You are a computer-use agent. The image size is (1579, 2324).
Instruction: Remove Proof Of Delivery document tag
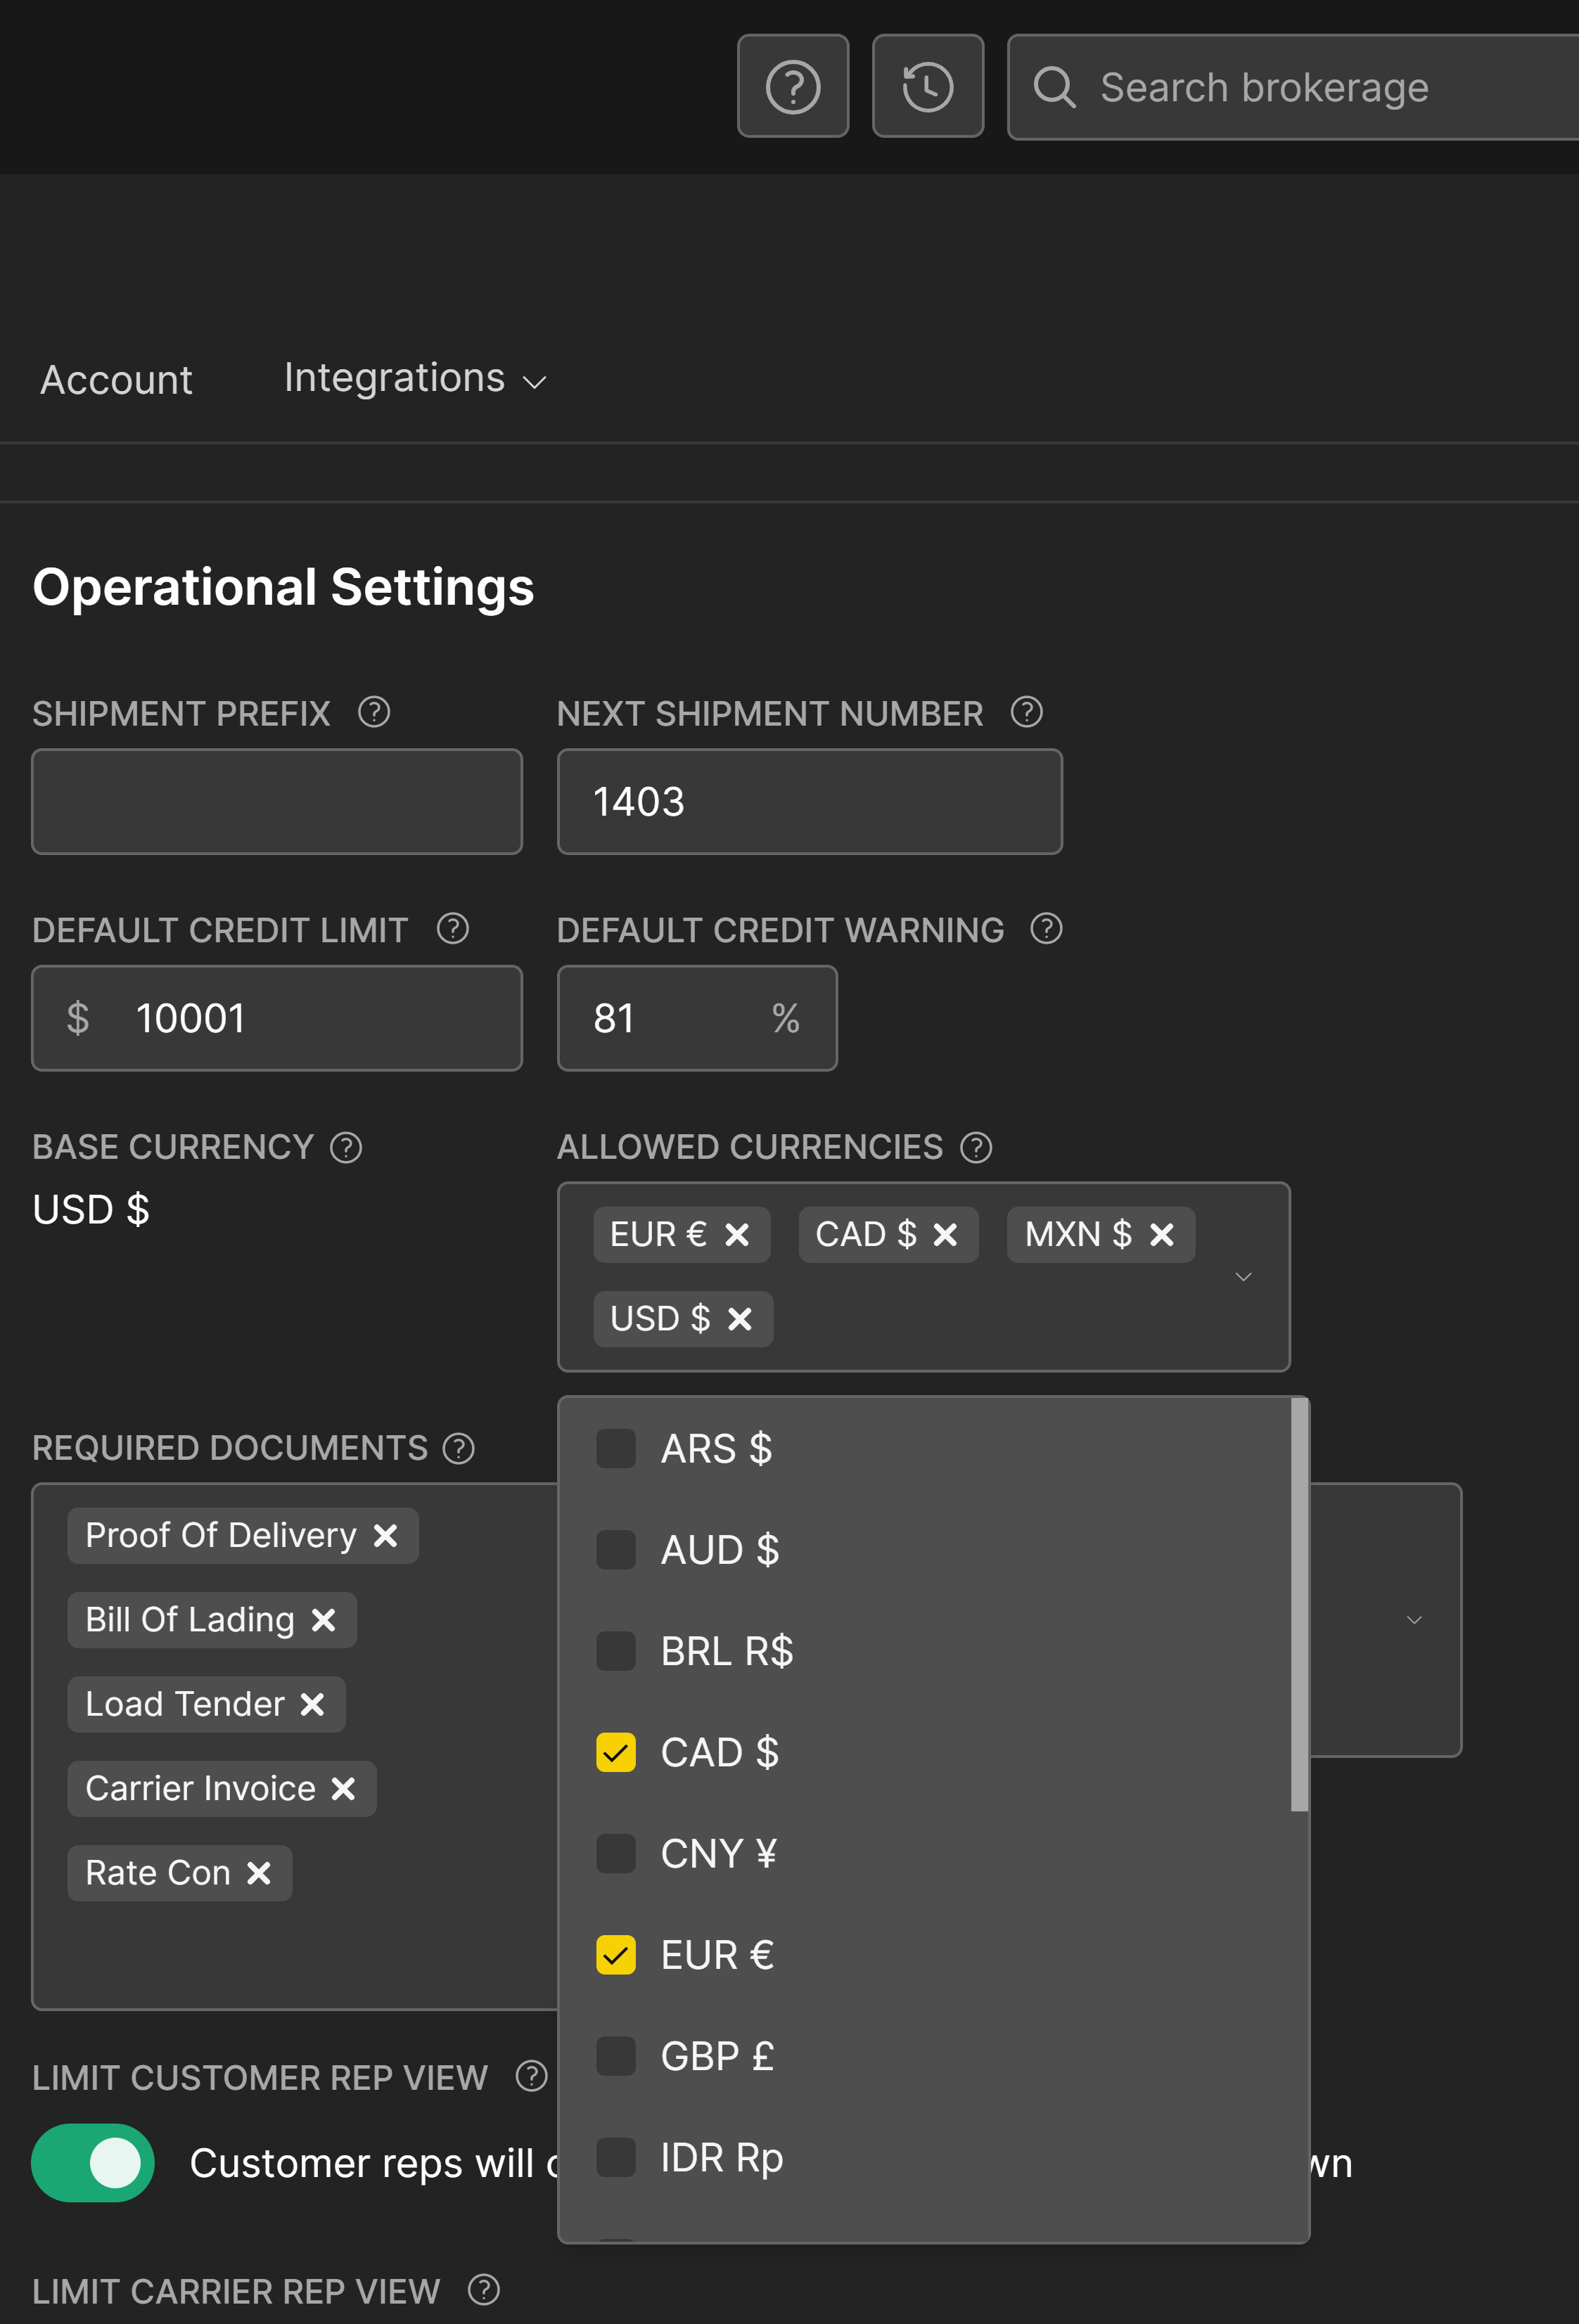tap(385, 1535)
